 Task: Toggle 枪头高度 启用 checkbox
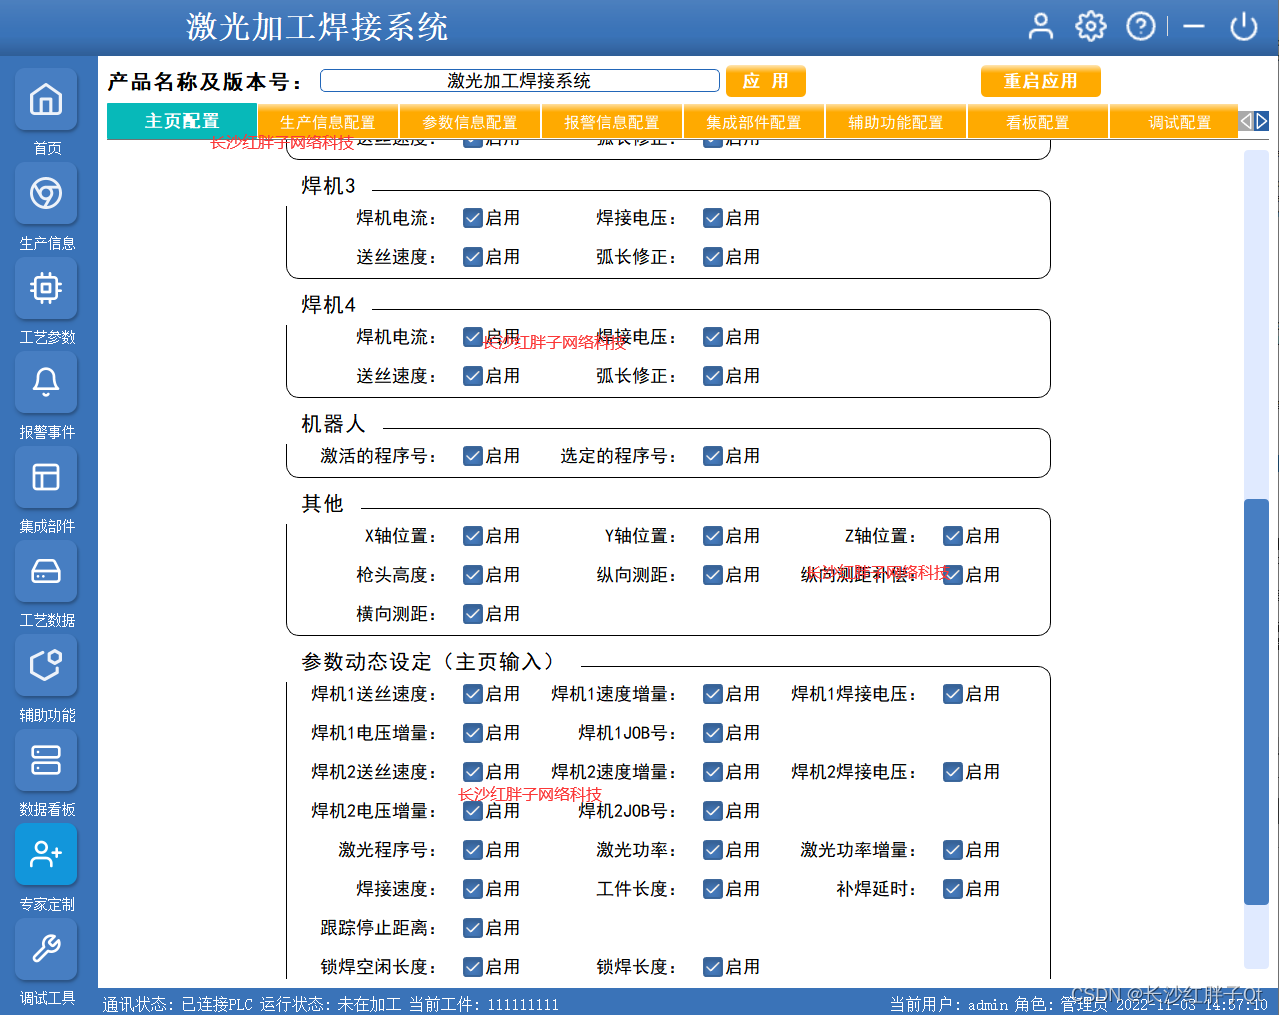(473, 575)
